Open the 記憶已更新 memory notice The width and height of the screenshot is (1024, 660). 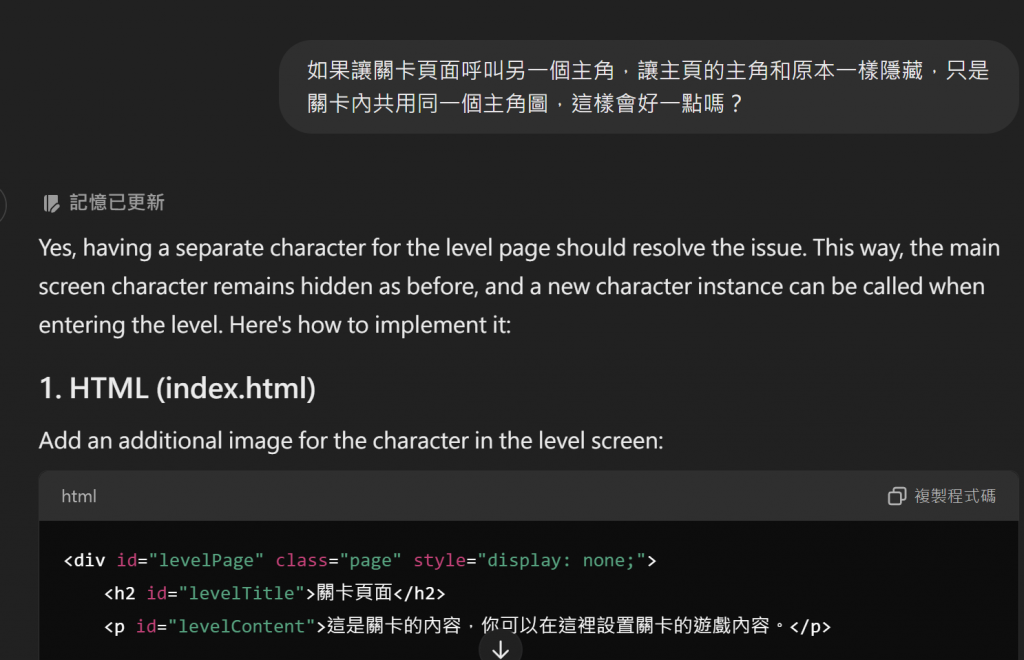(x=104, y=203)
